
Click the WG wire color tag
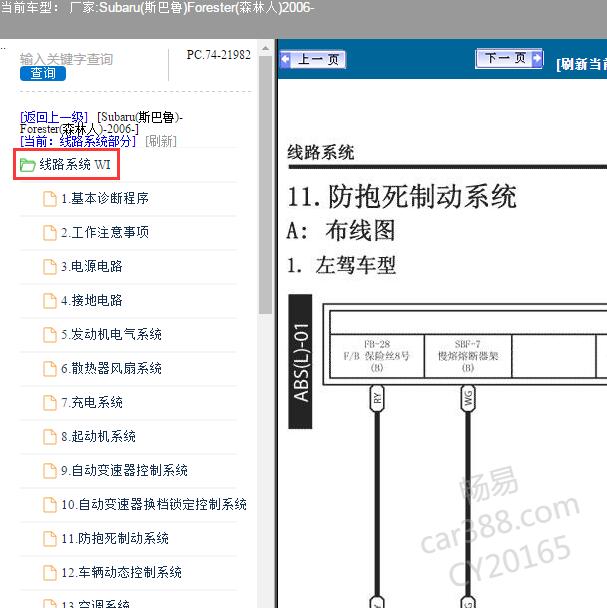coord(468,399)
